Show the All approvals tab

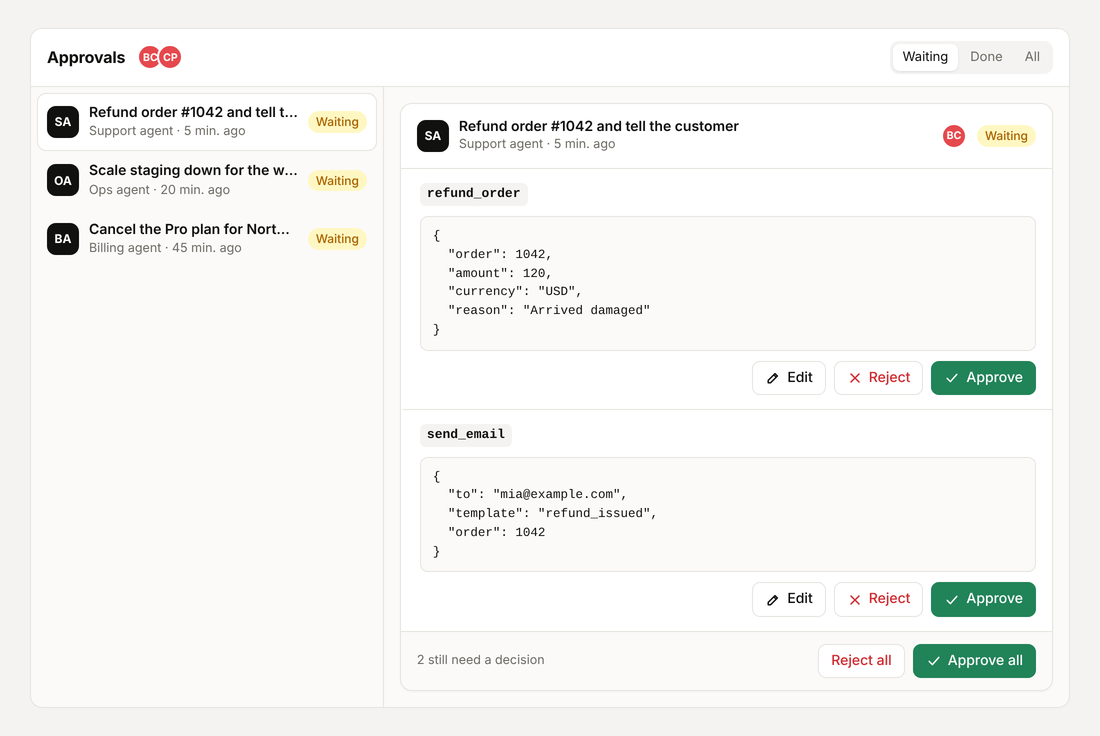(x=1032, y=57)
